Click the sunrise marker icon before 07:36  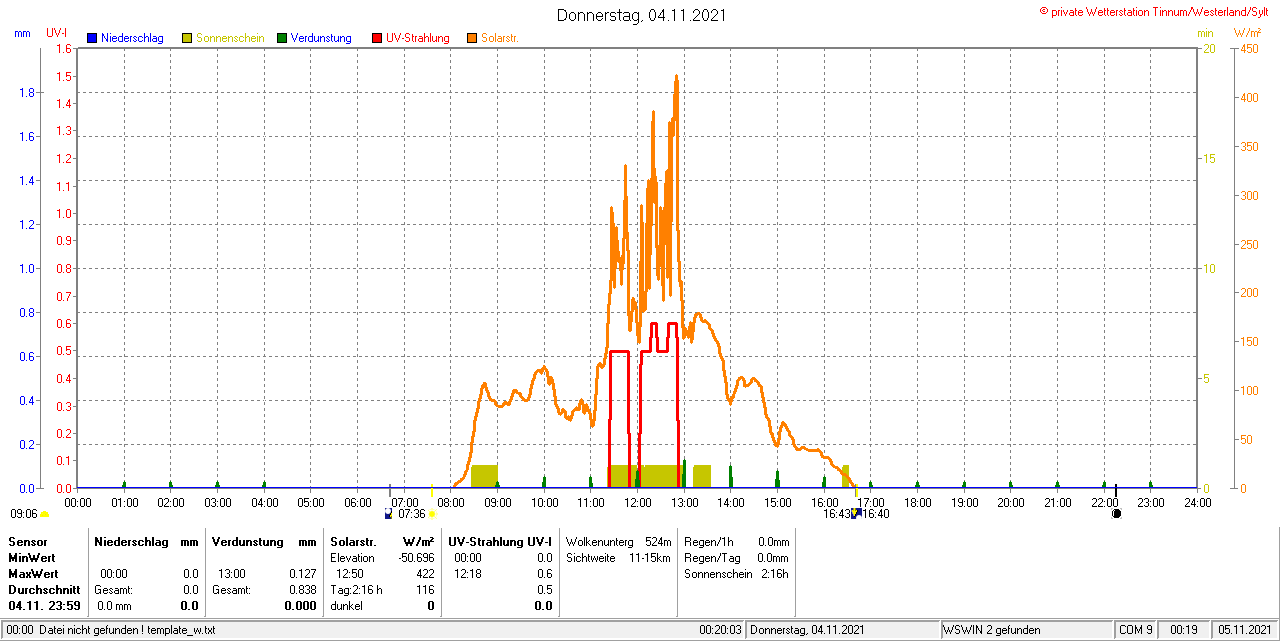[x=389, y=514]
